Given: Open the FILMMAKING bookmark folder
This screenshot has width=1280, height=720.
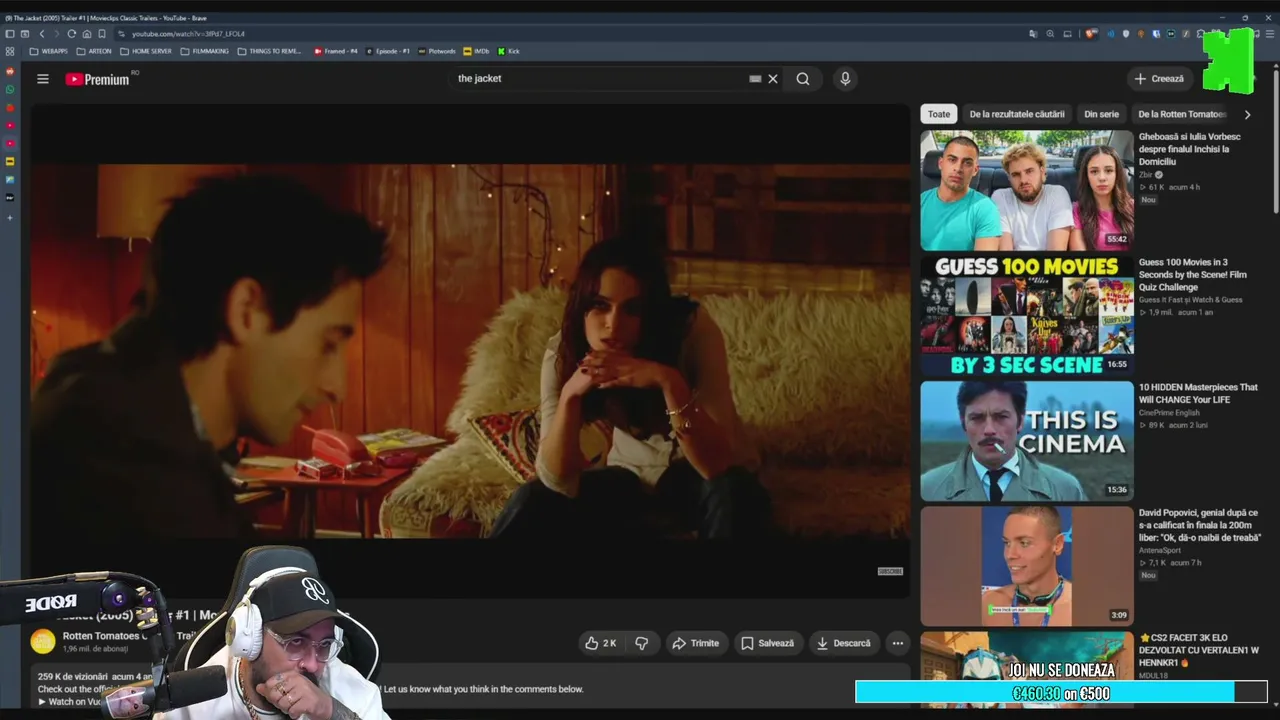Looking at the screenshot, I should [205, 51].
